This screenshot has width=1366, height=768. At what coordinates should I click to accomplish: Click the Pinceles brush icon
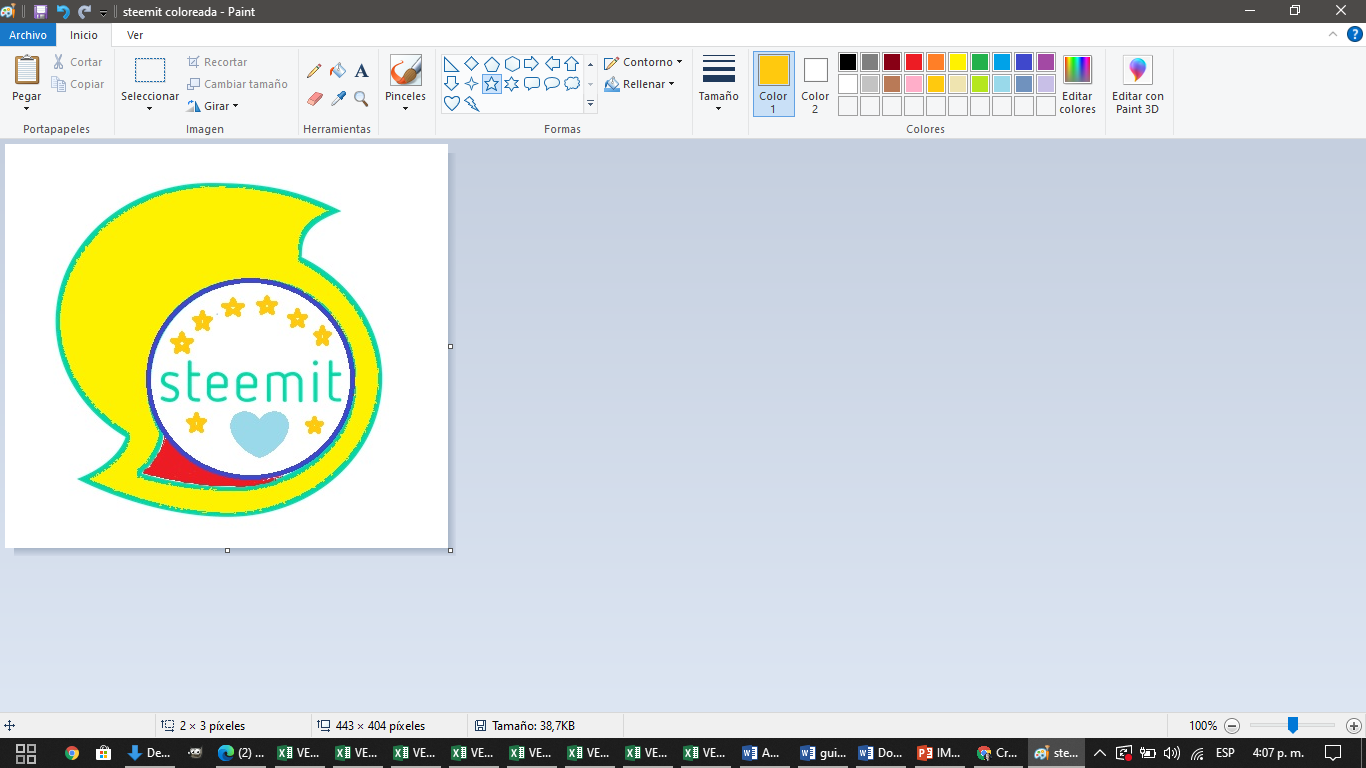tap(405, 71)
